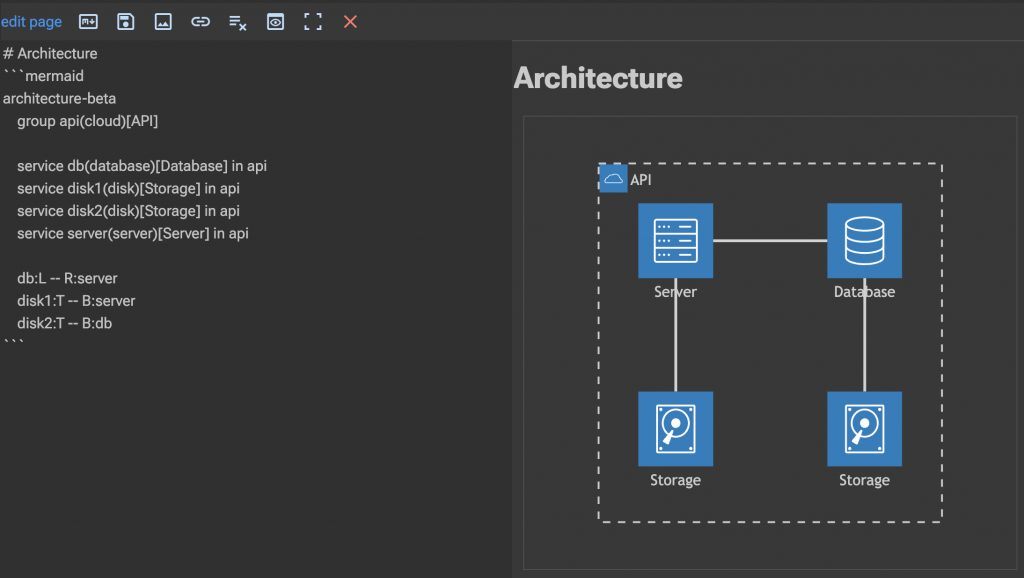Click the 'service server(server)[Server] in api' line
The height and width of the screenshot is (578, 1024).
[x=133, y=233]
